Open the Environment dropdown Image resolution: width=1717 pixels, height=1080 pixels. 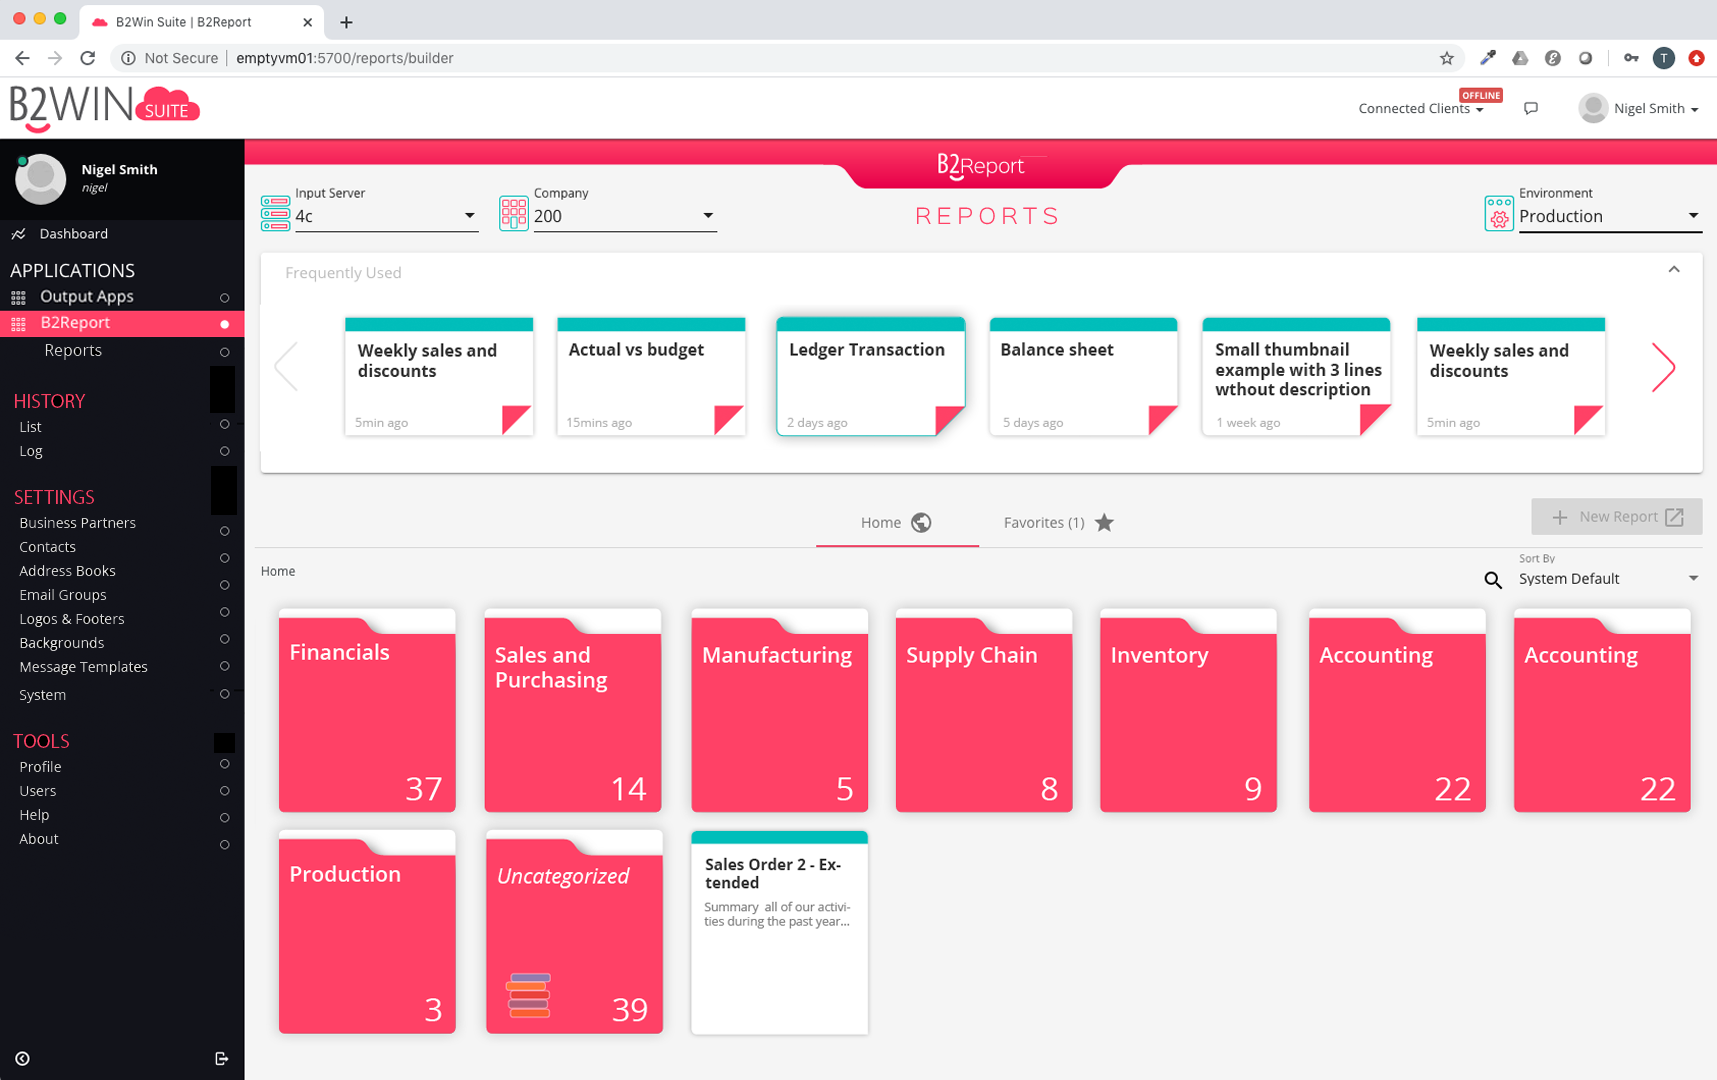1610,216
